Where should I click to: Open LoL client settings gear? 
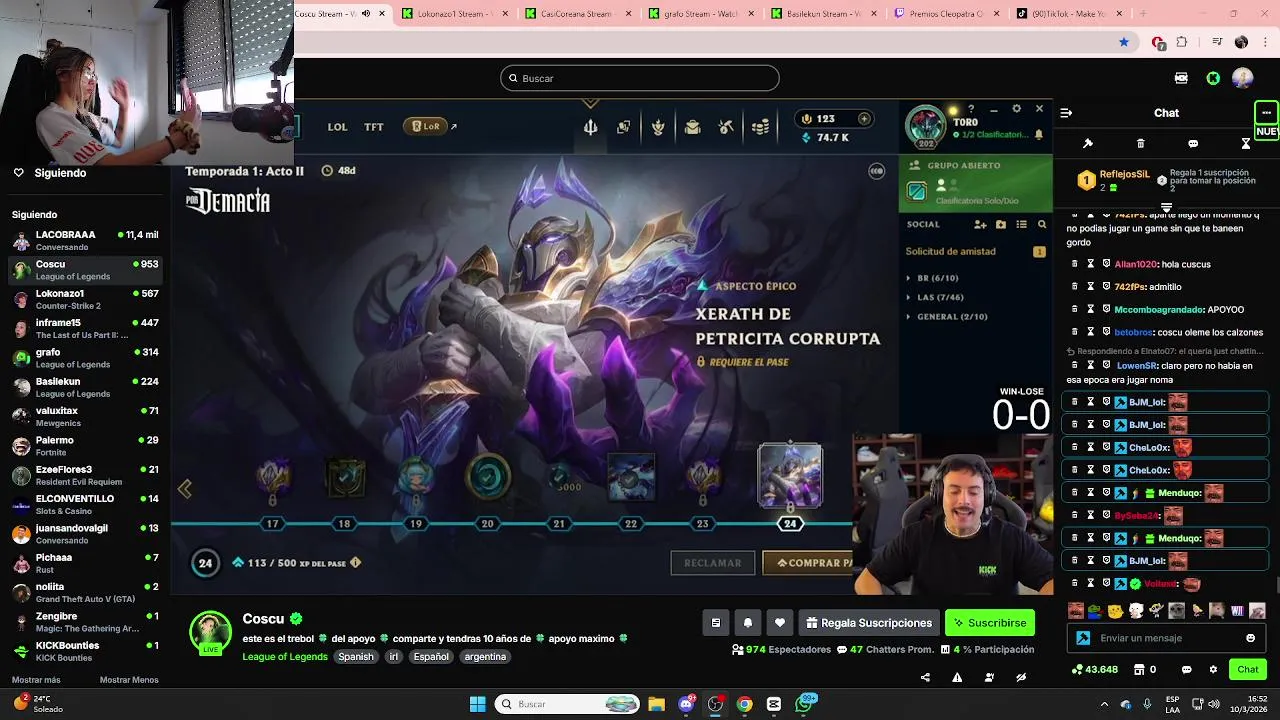(1016, 109)
